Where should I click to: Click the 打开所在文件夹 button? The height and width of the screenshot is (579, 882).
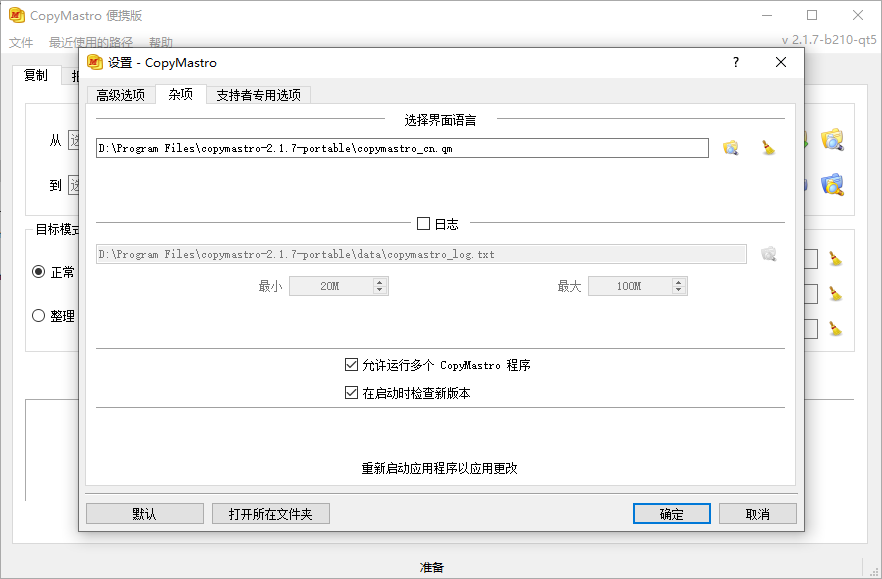coord(271,514)
